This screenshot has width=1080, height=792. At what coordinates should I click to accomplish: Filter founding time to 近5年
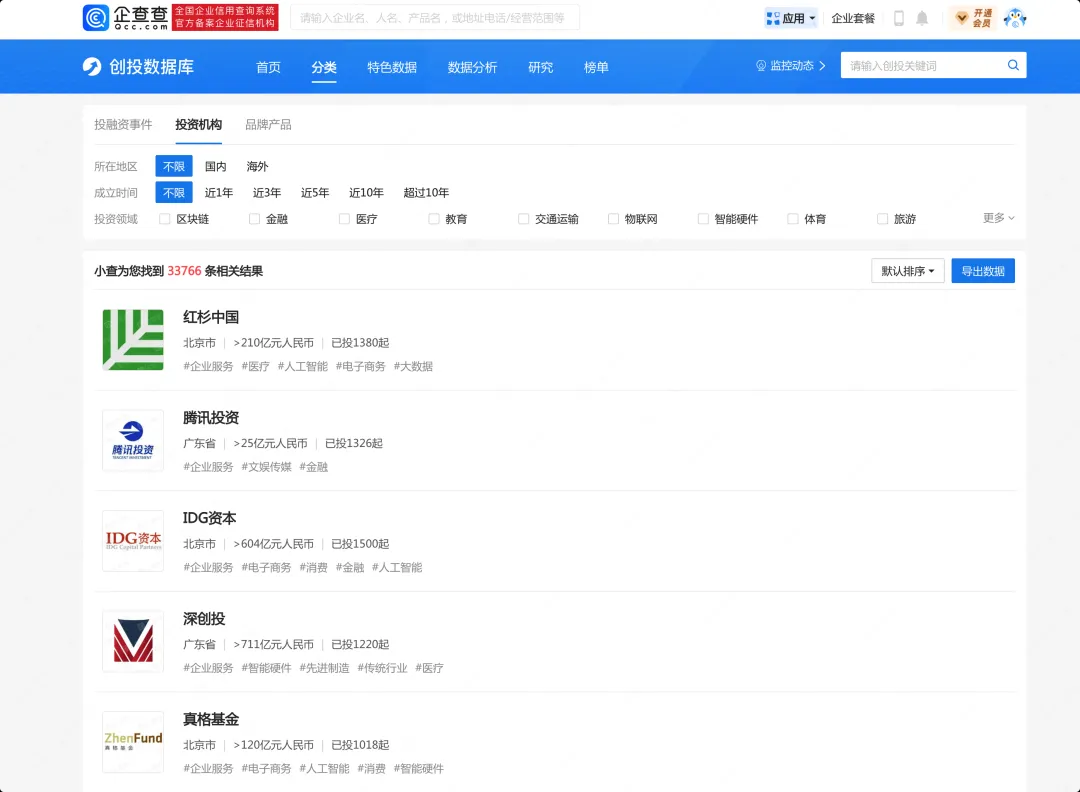[315, 192]
